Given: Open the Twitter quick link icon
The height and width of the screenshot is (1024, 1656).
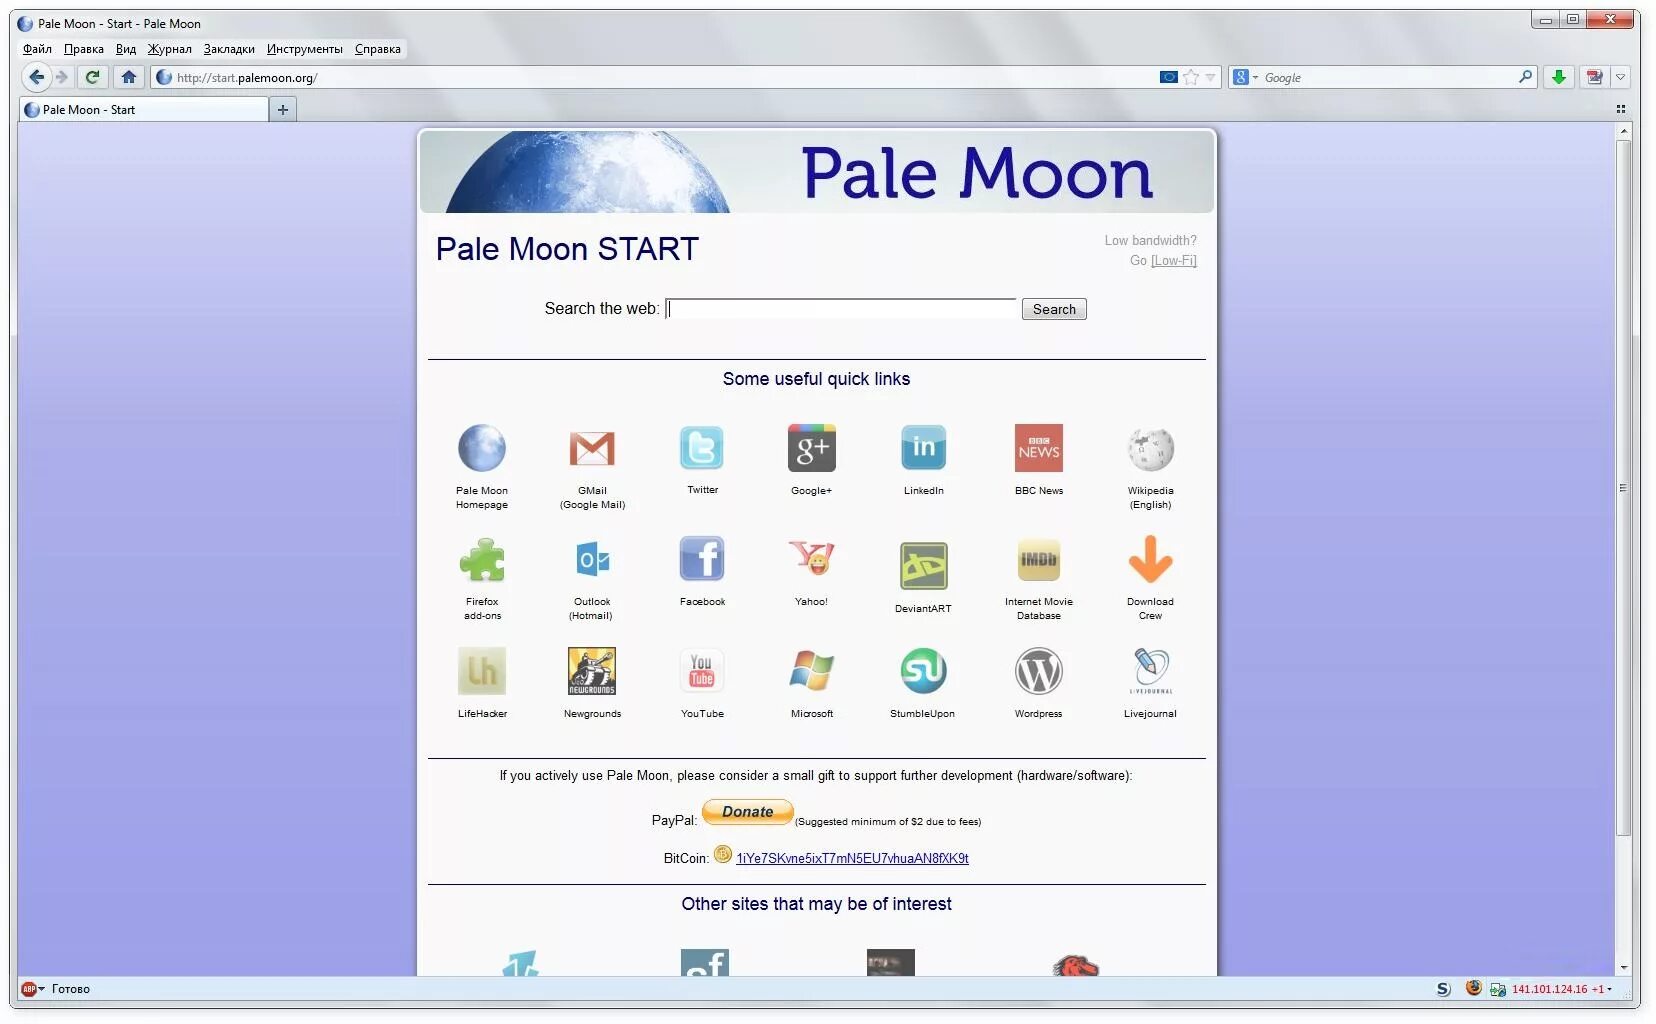Looking at the screenshot, I should point(702,448).
